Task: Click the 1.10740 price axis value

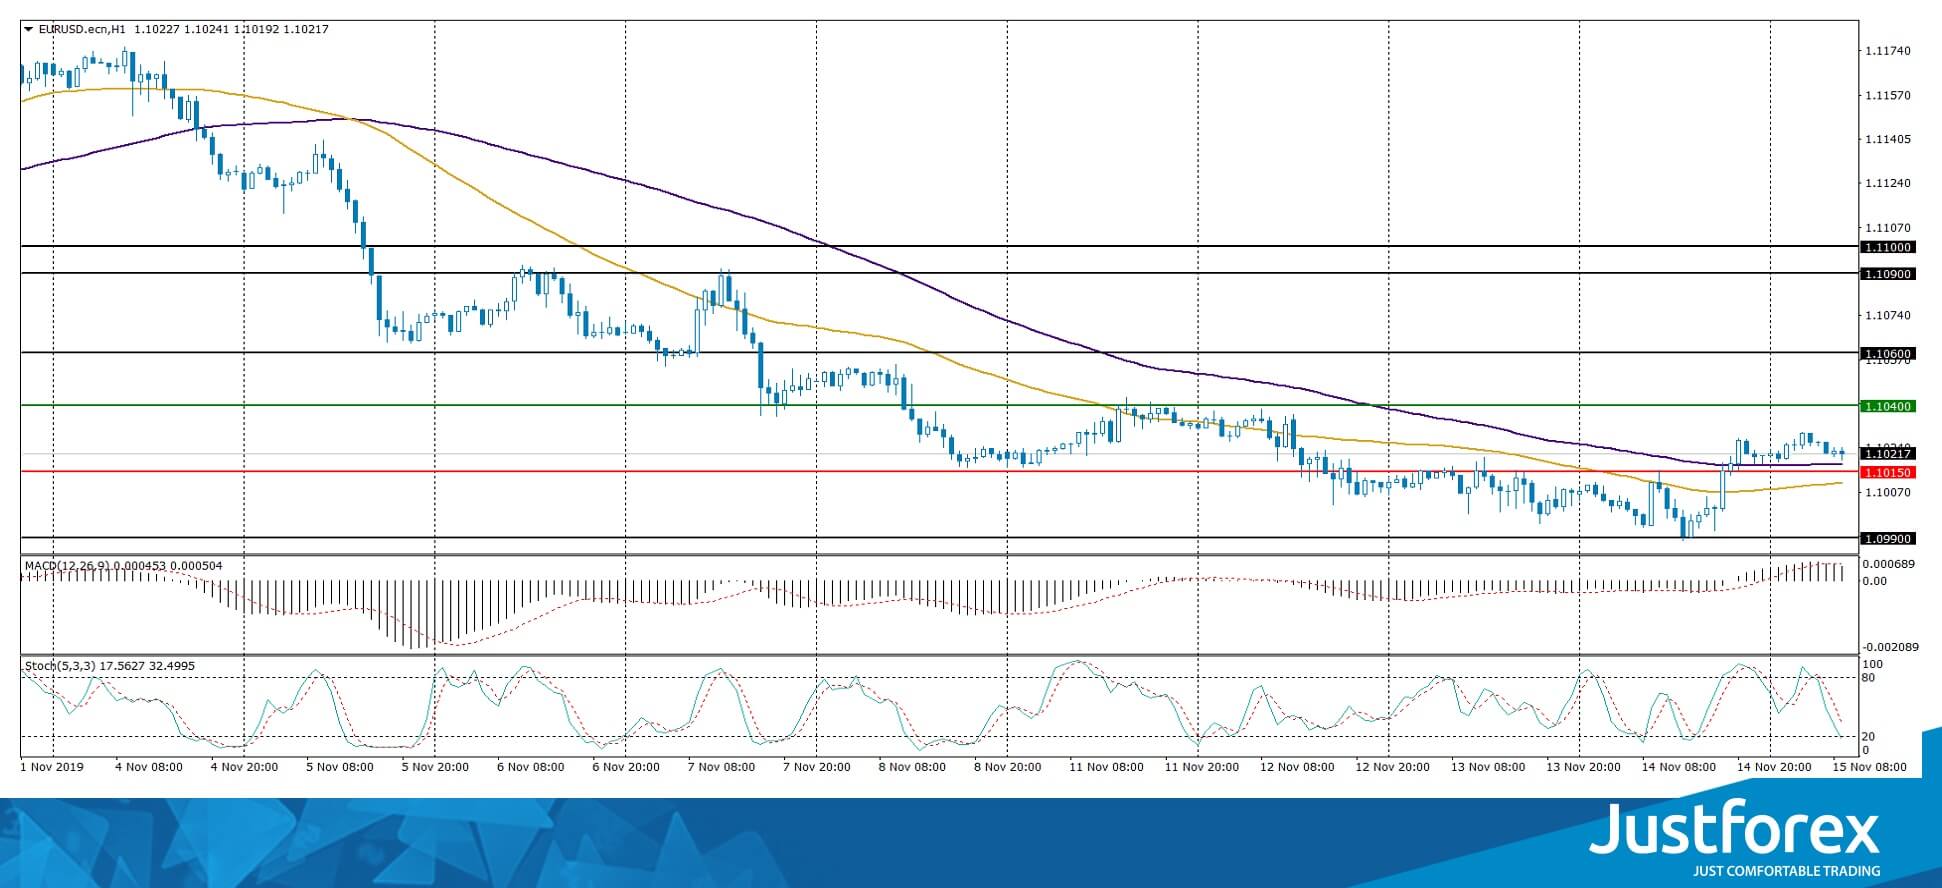Action: pos(1887,316)
